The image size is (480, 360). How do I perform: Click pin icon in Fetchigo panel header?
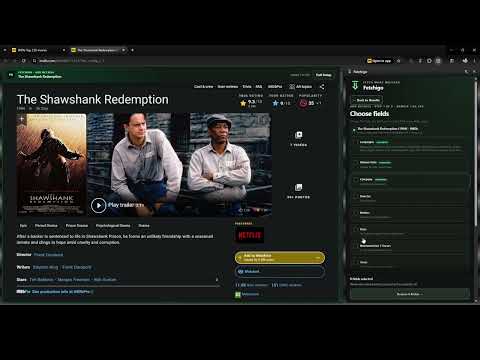tap(466, 71)
